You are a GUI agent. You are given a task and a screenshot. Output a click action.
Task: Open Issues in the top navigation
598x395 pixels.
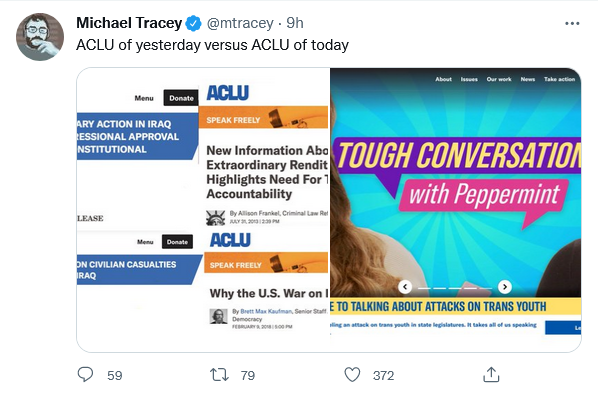469,79
